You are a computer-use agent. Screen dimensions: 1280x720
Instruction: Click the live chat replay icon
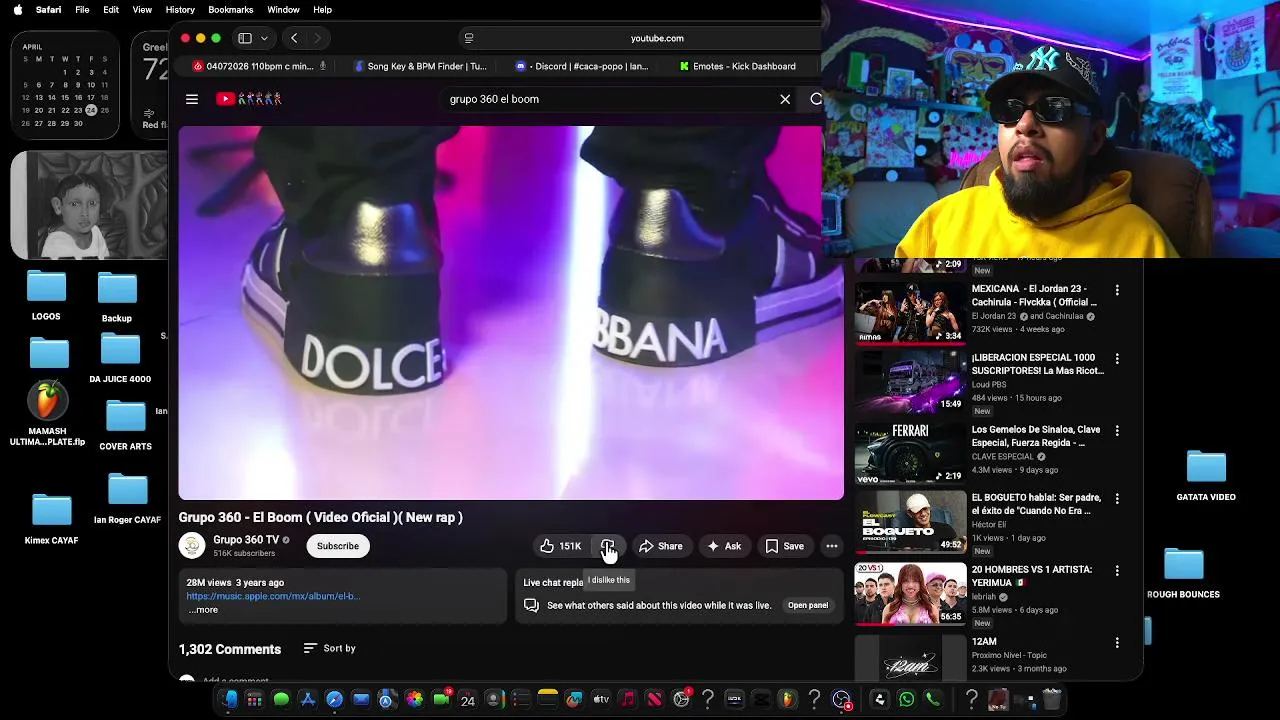pos(531,605)
